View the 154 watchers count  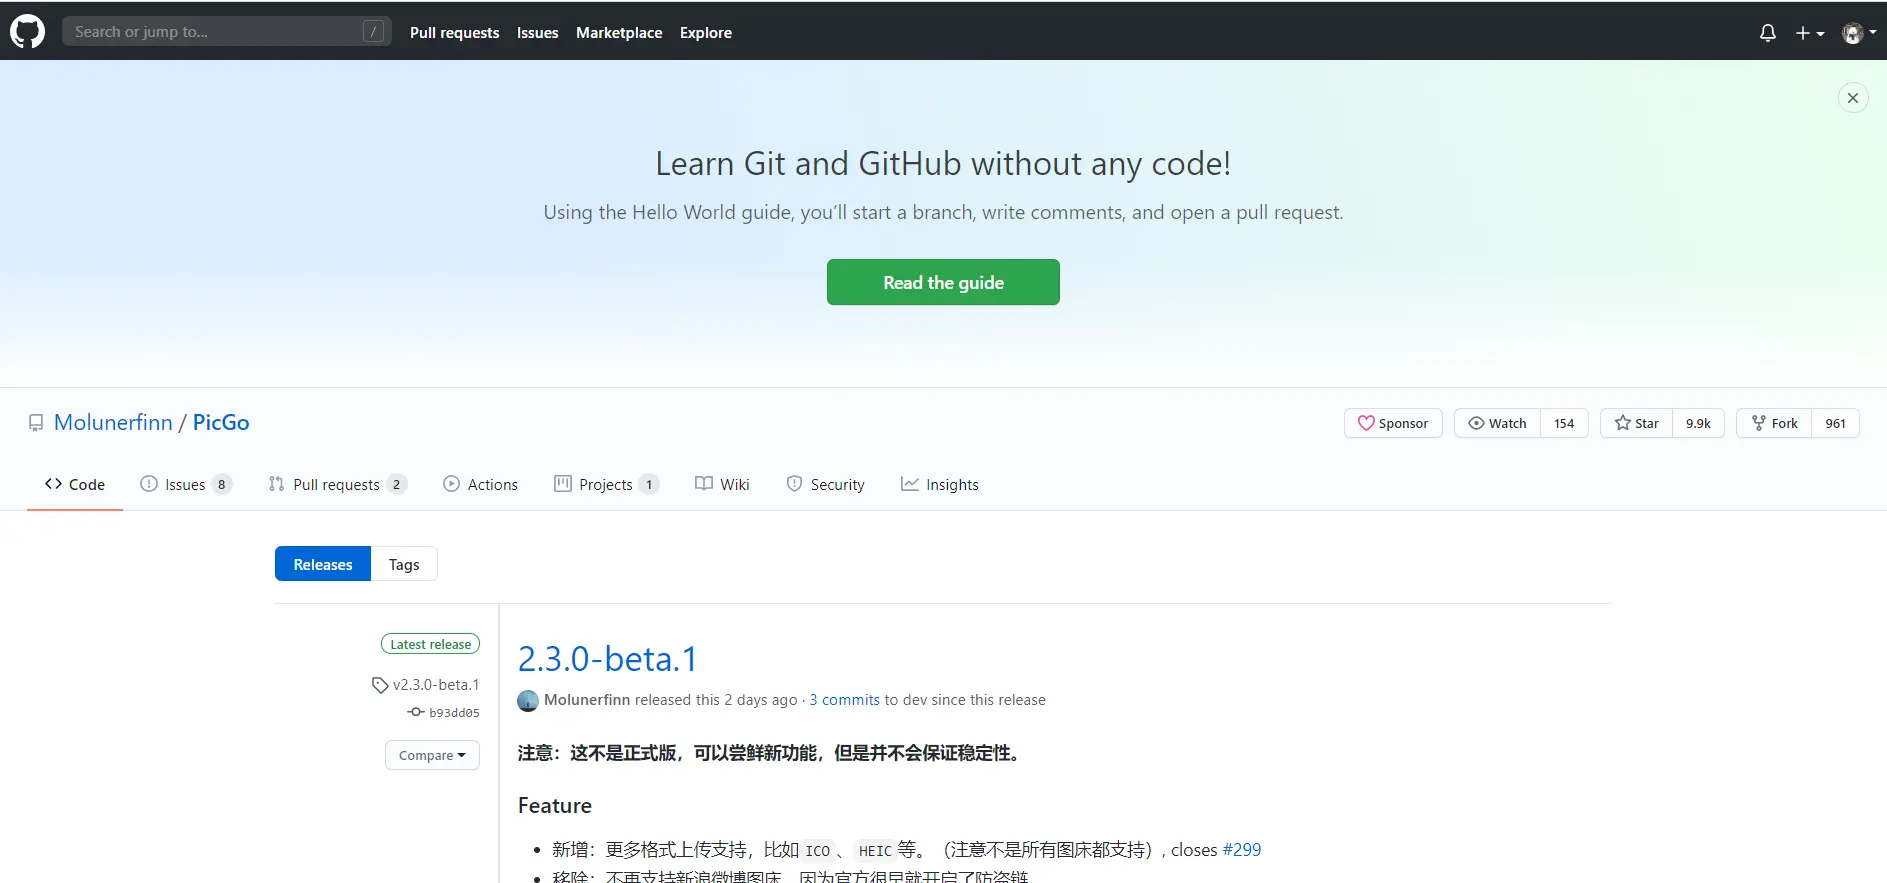click(x=1564, y=423)
